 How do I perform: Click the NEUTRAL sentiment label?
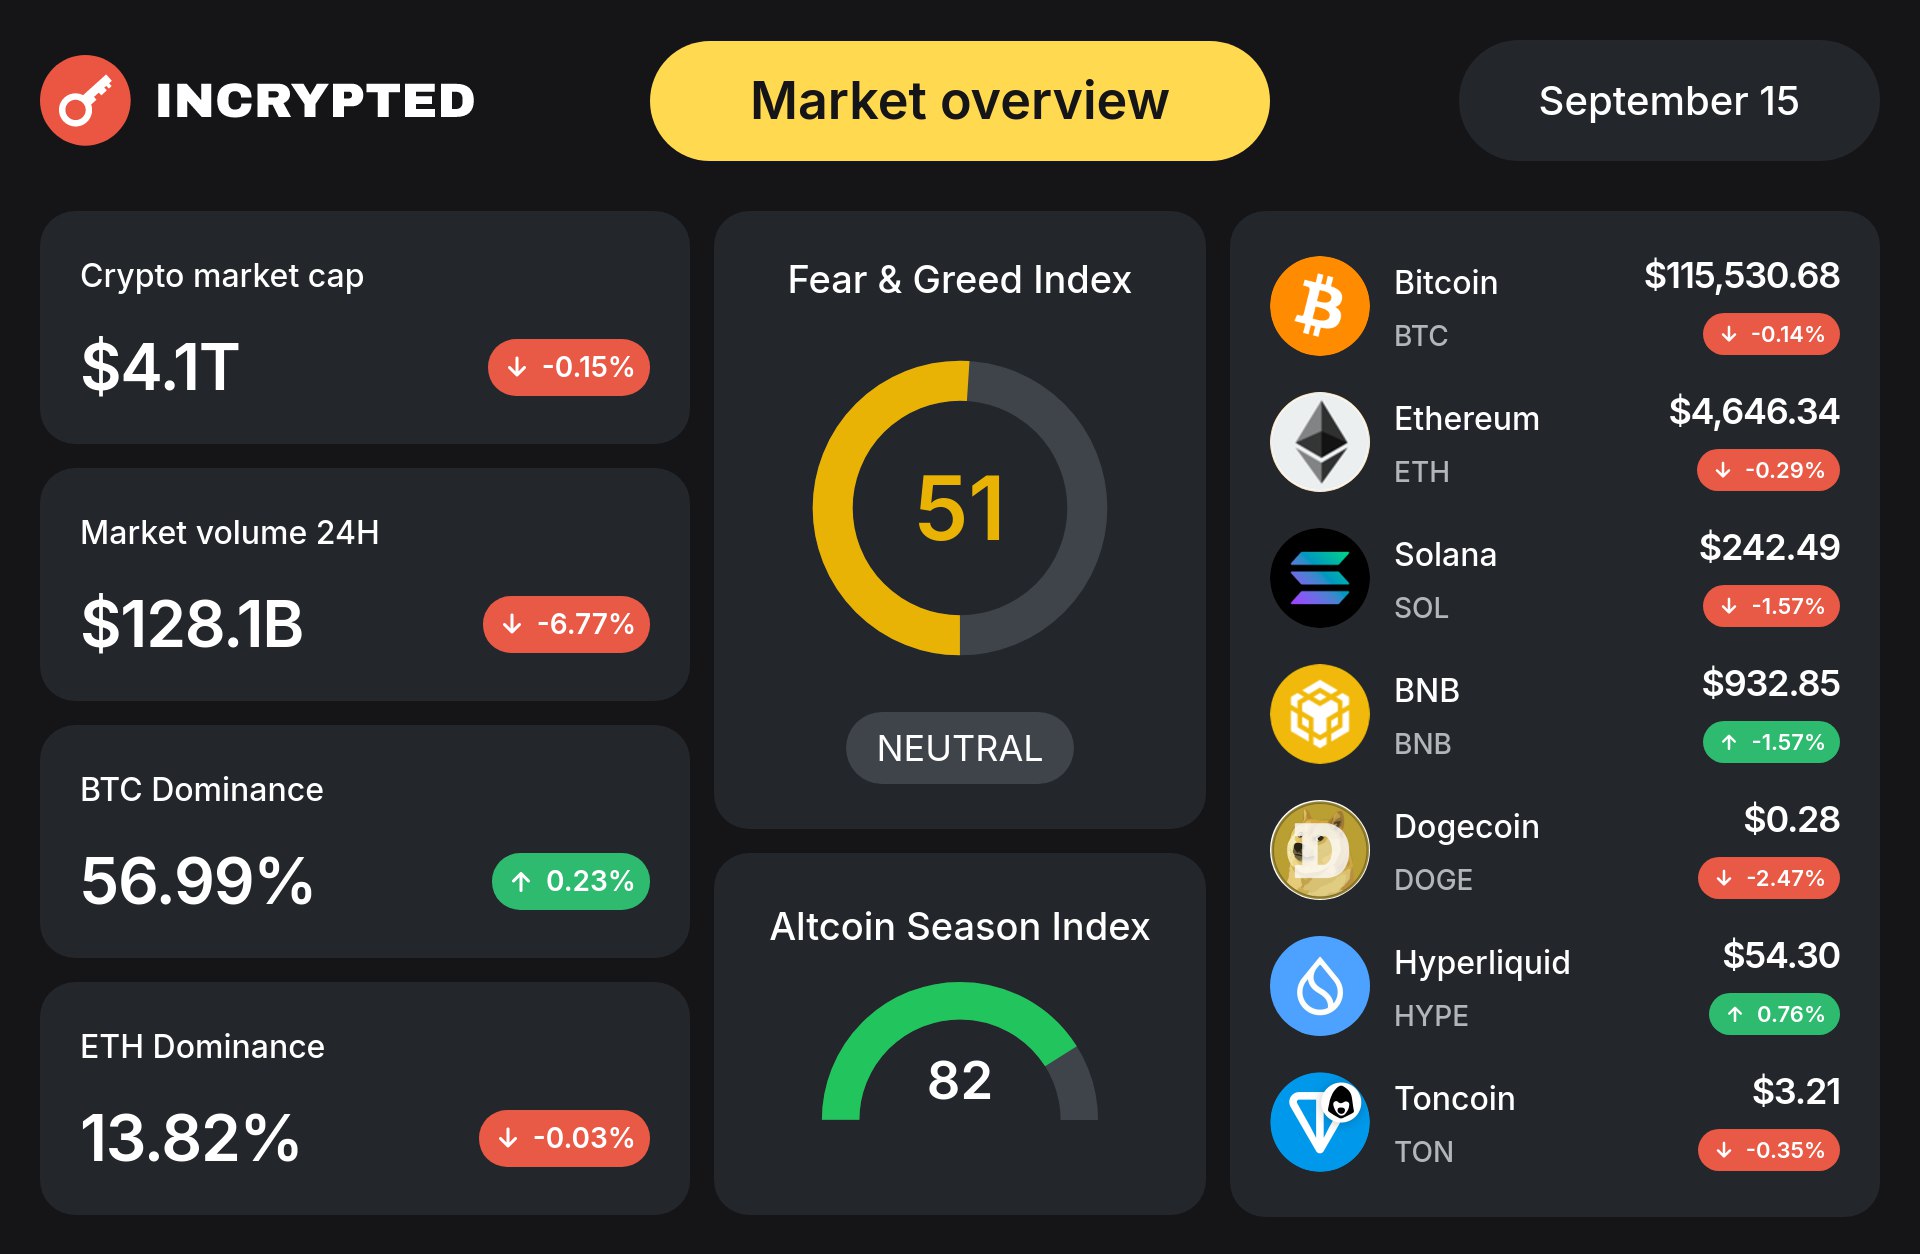click(960, 748)
